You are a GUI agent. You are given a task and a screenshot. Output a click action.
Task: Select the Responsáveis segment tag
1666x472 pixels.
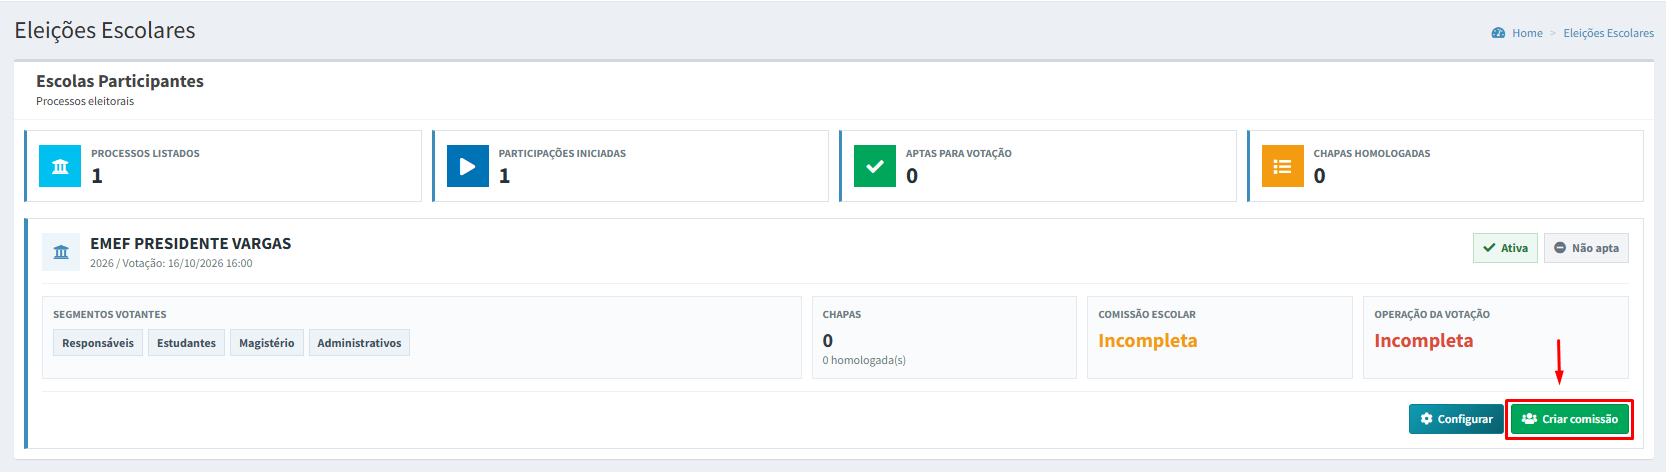(98, 343)
